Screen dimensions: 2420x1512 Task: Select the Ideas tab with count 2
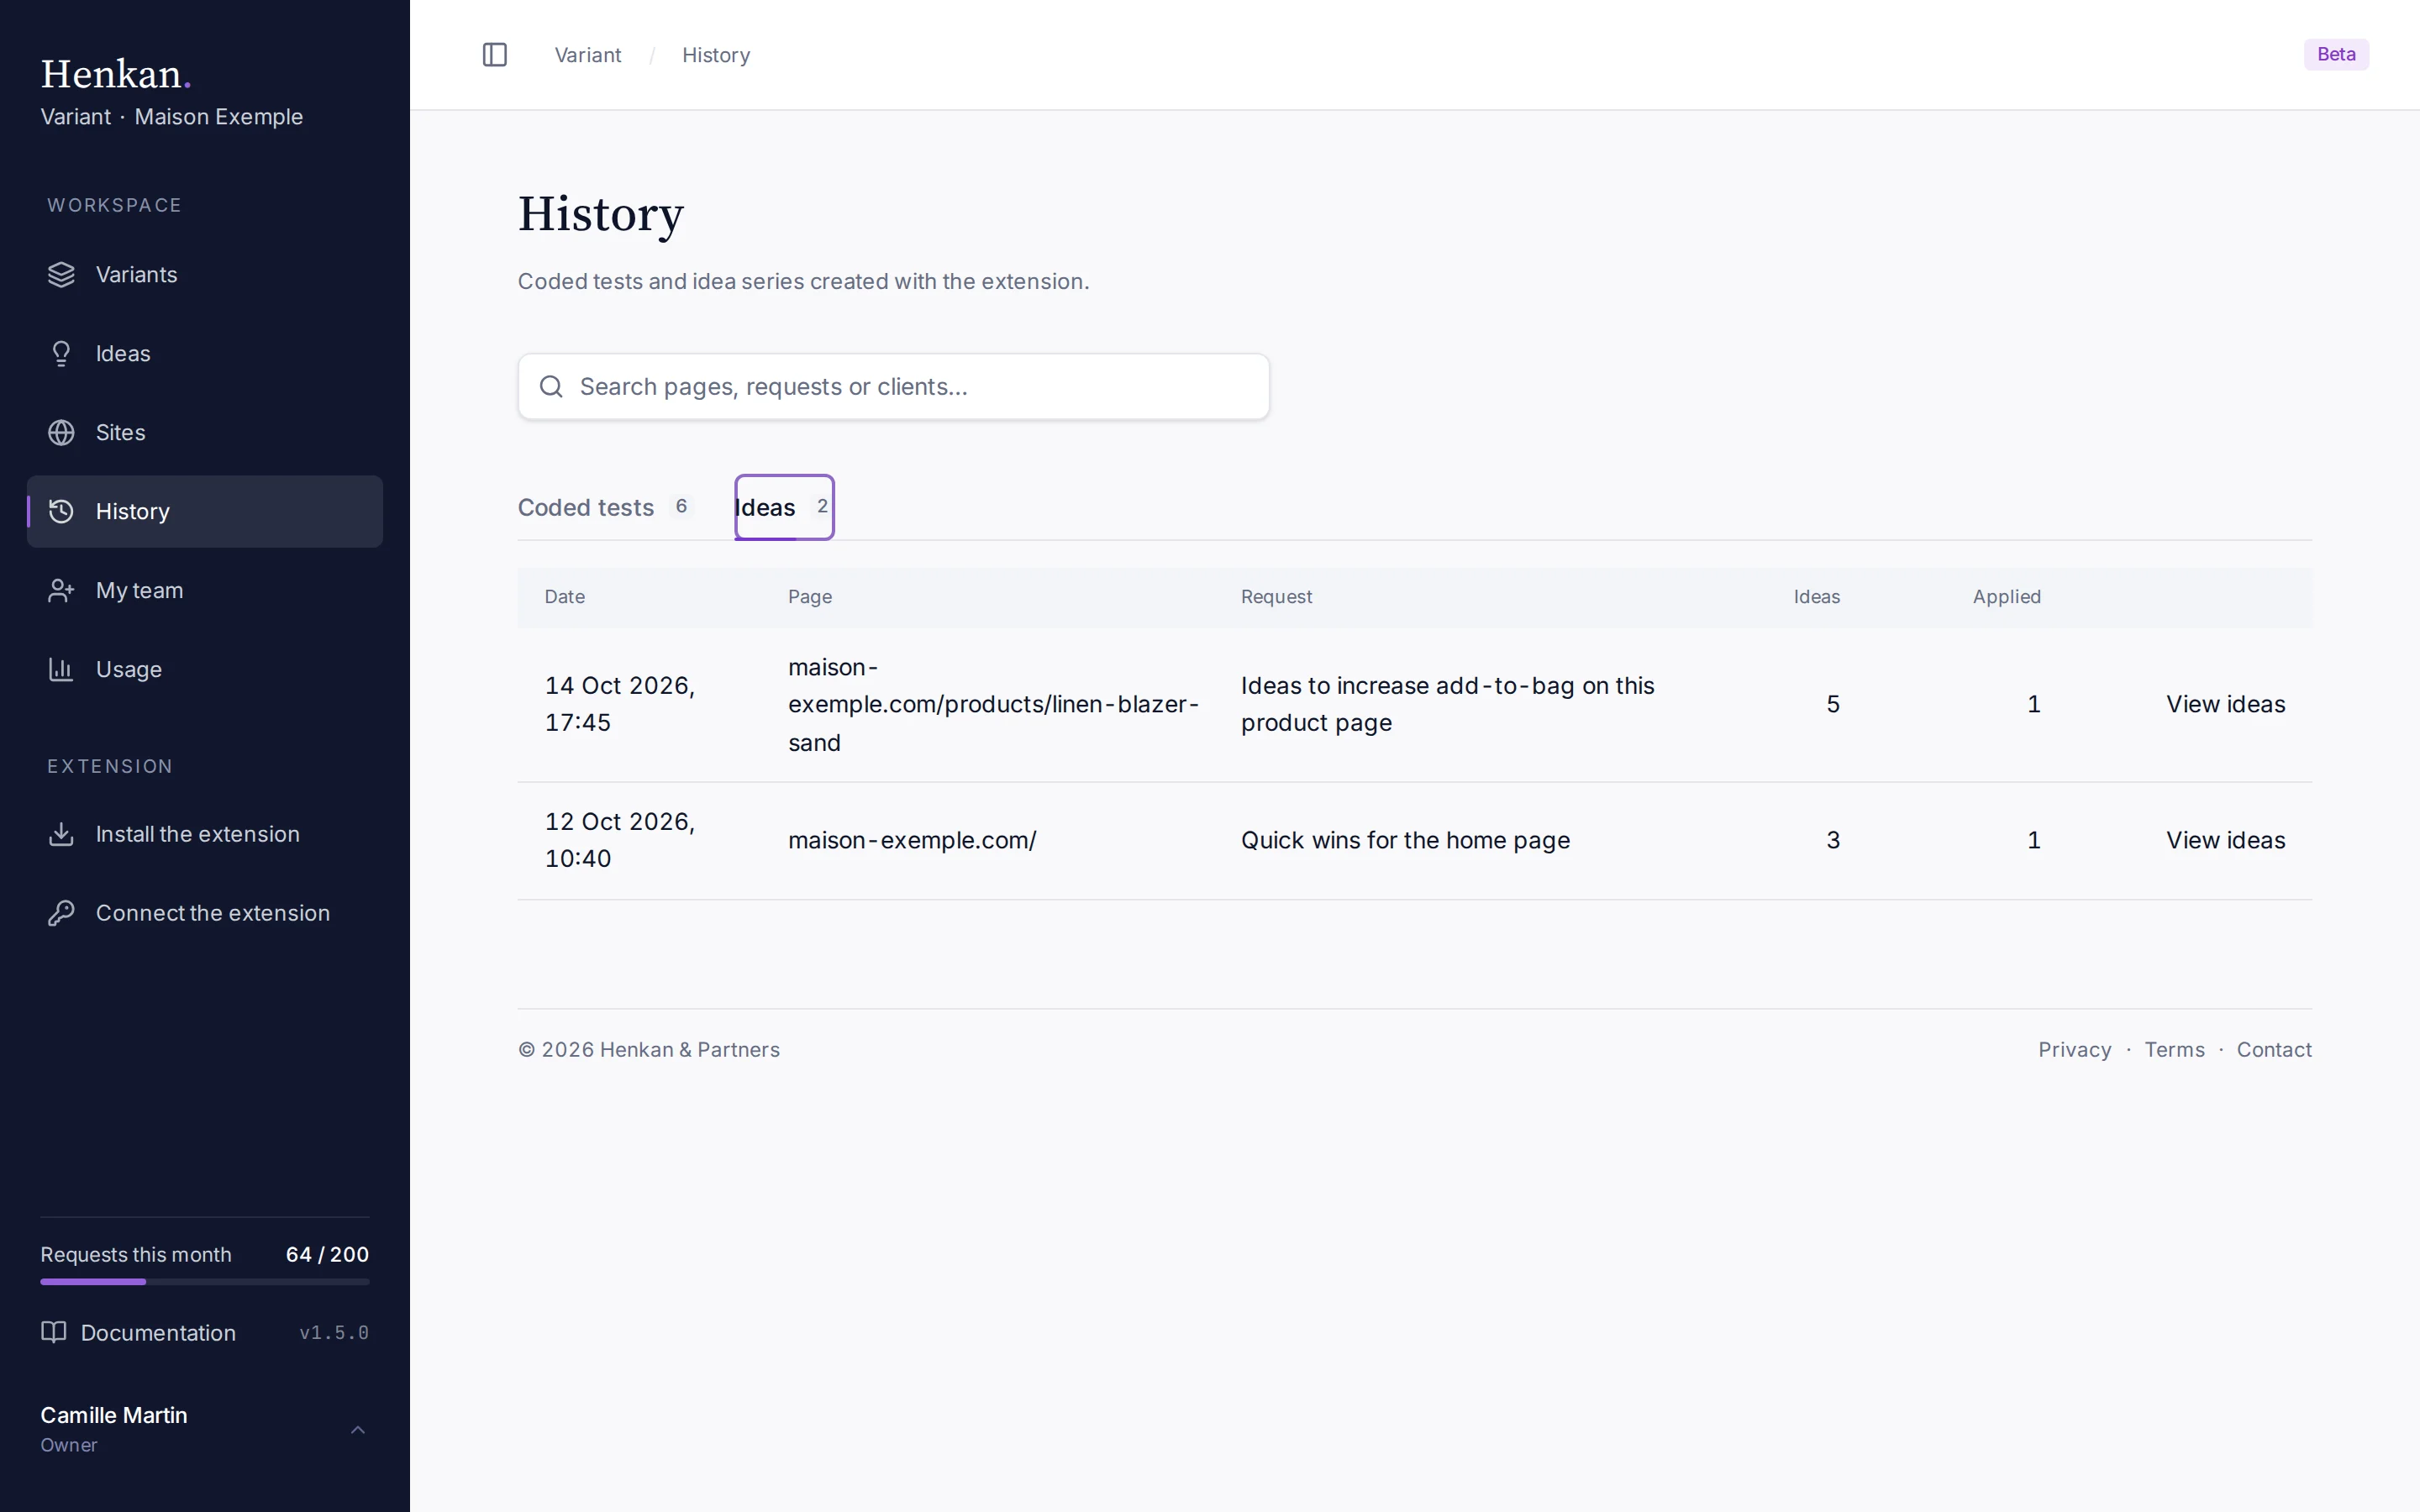pos(784,507)
